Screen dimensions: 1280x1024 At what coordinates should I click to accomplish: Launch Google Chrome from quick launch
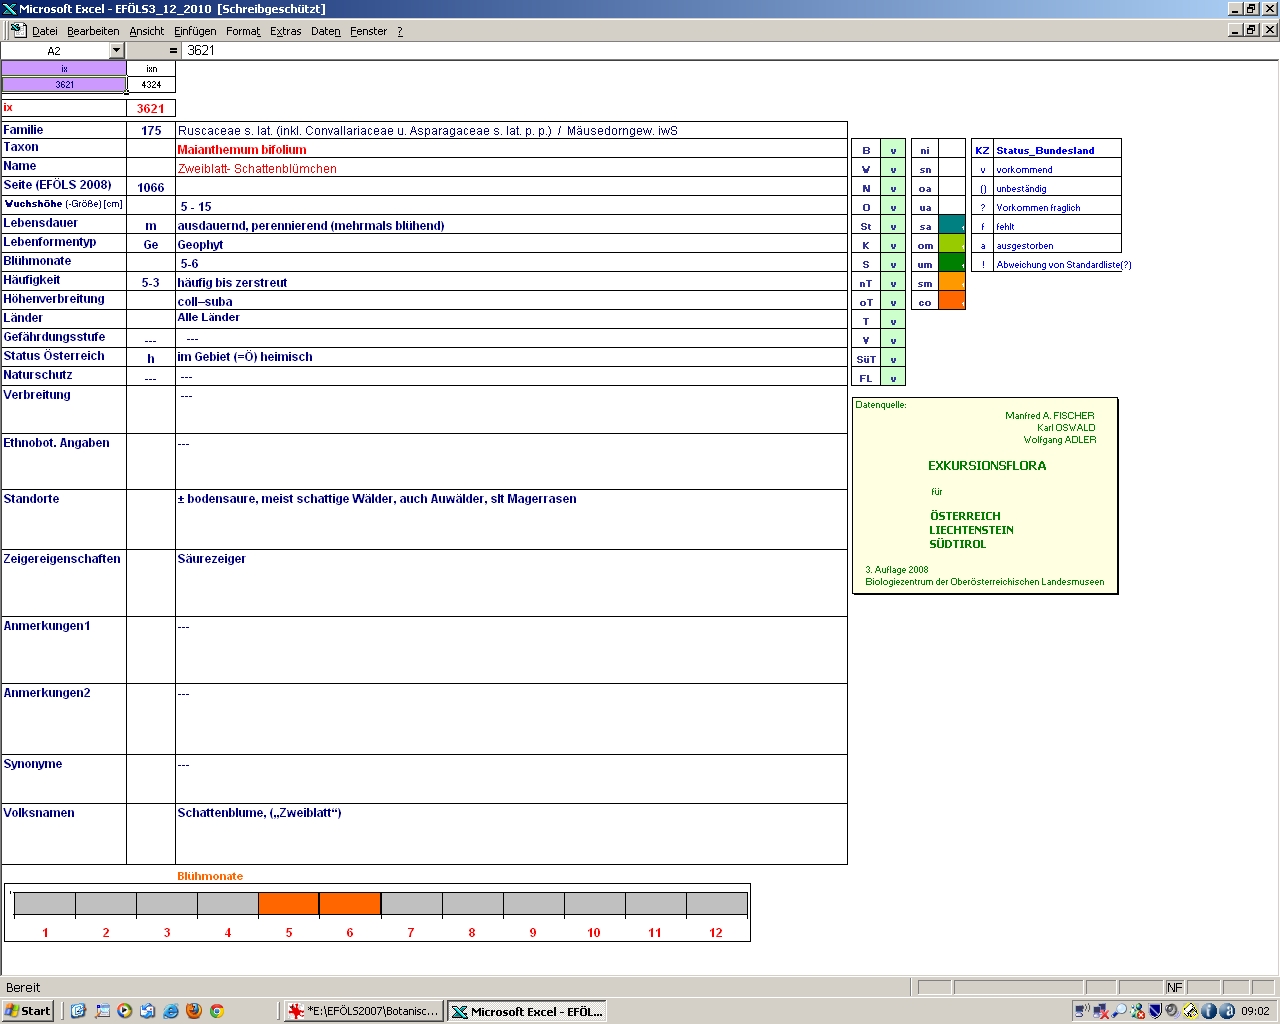pos(216,1011)
